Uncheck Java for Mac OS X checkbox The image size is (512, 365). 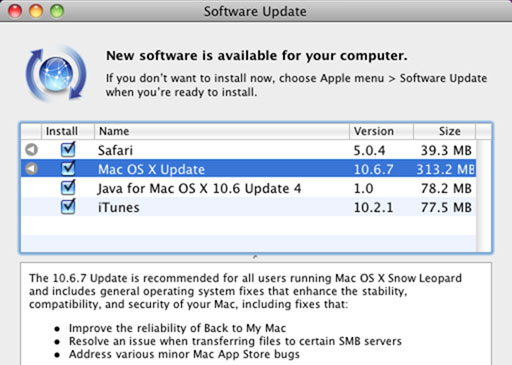[x=68, y=187]
